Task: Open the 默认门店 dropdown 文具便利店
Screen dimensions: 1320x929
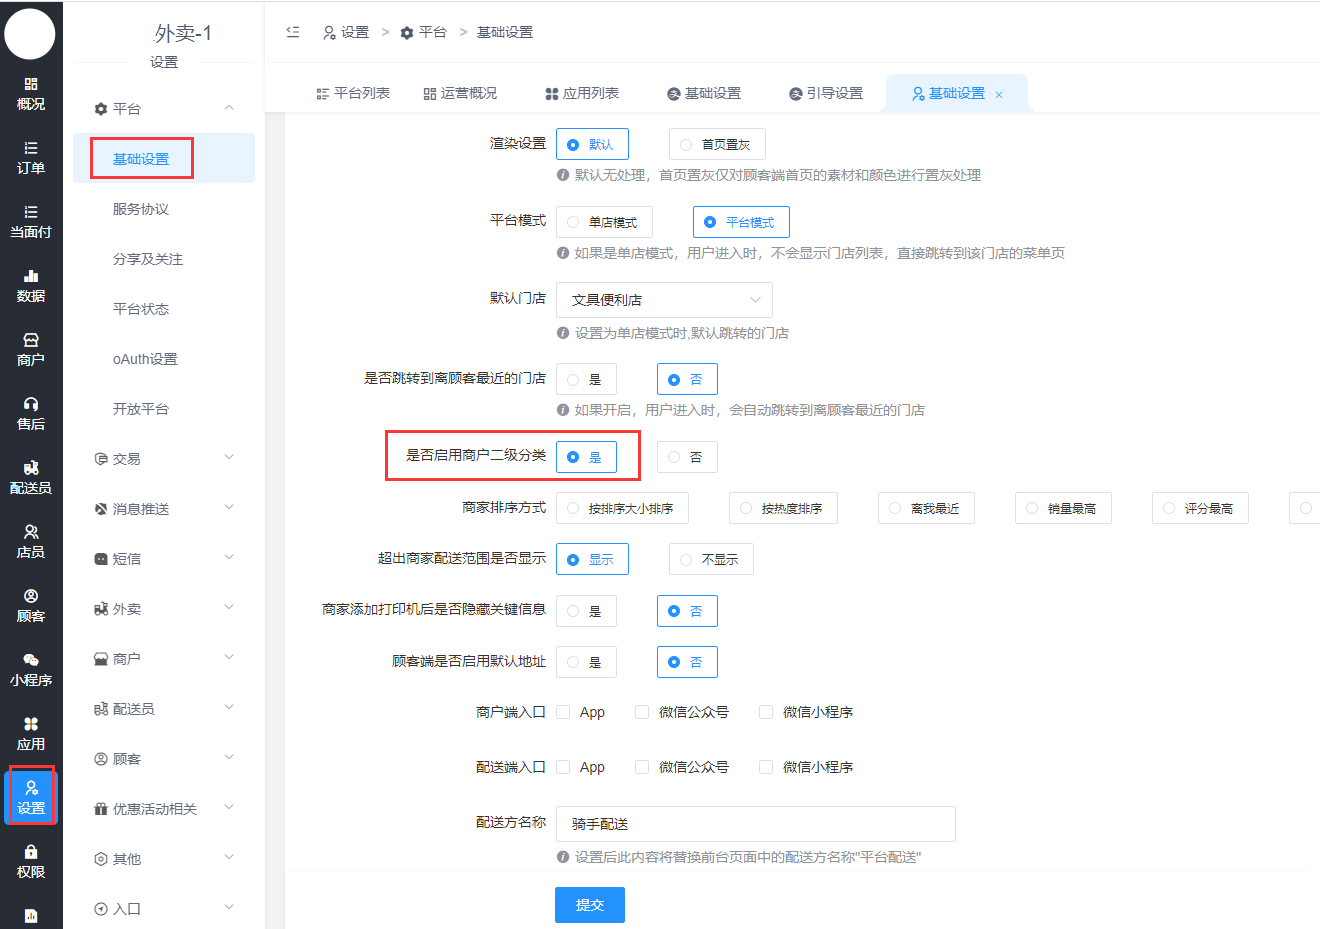Action: coord(664,300)
